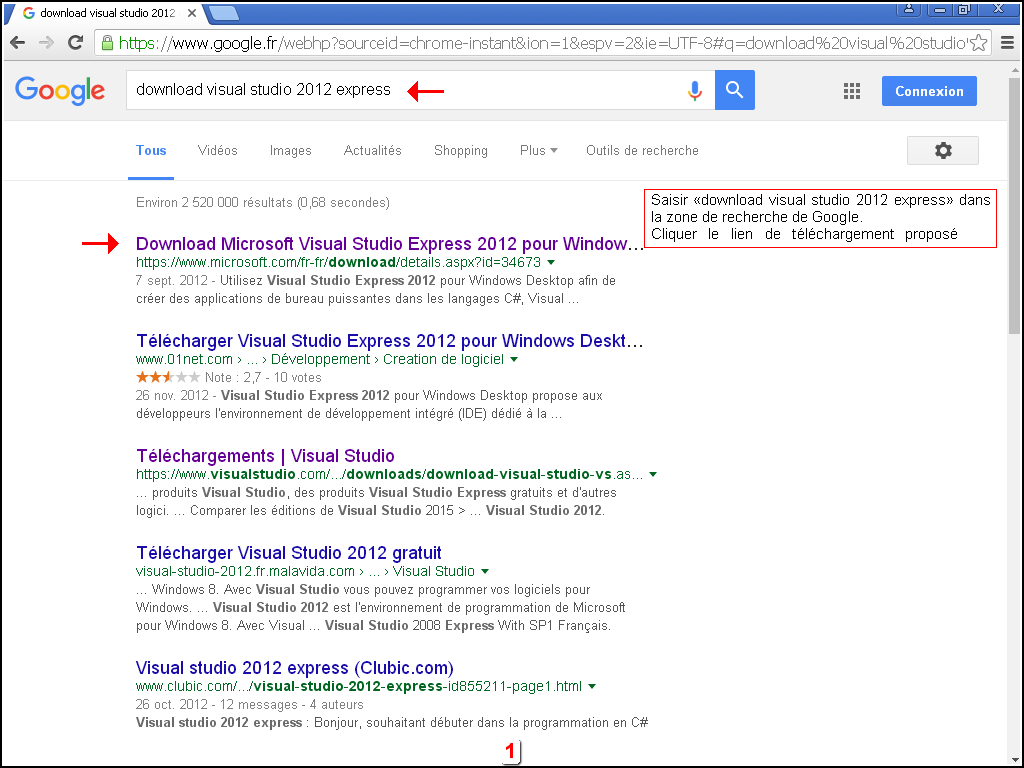The height and width of the screenshot is (768, 1024).
Task: Click the browser back arrow
Action: coord(18,43)
